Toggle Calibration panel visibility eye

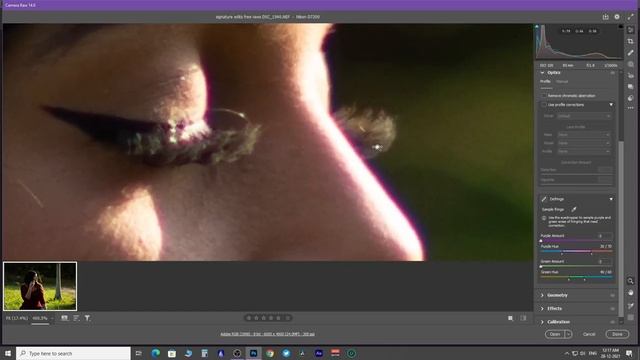[612, 322]
